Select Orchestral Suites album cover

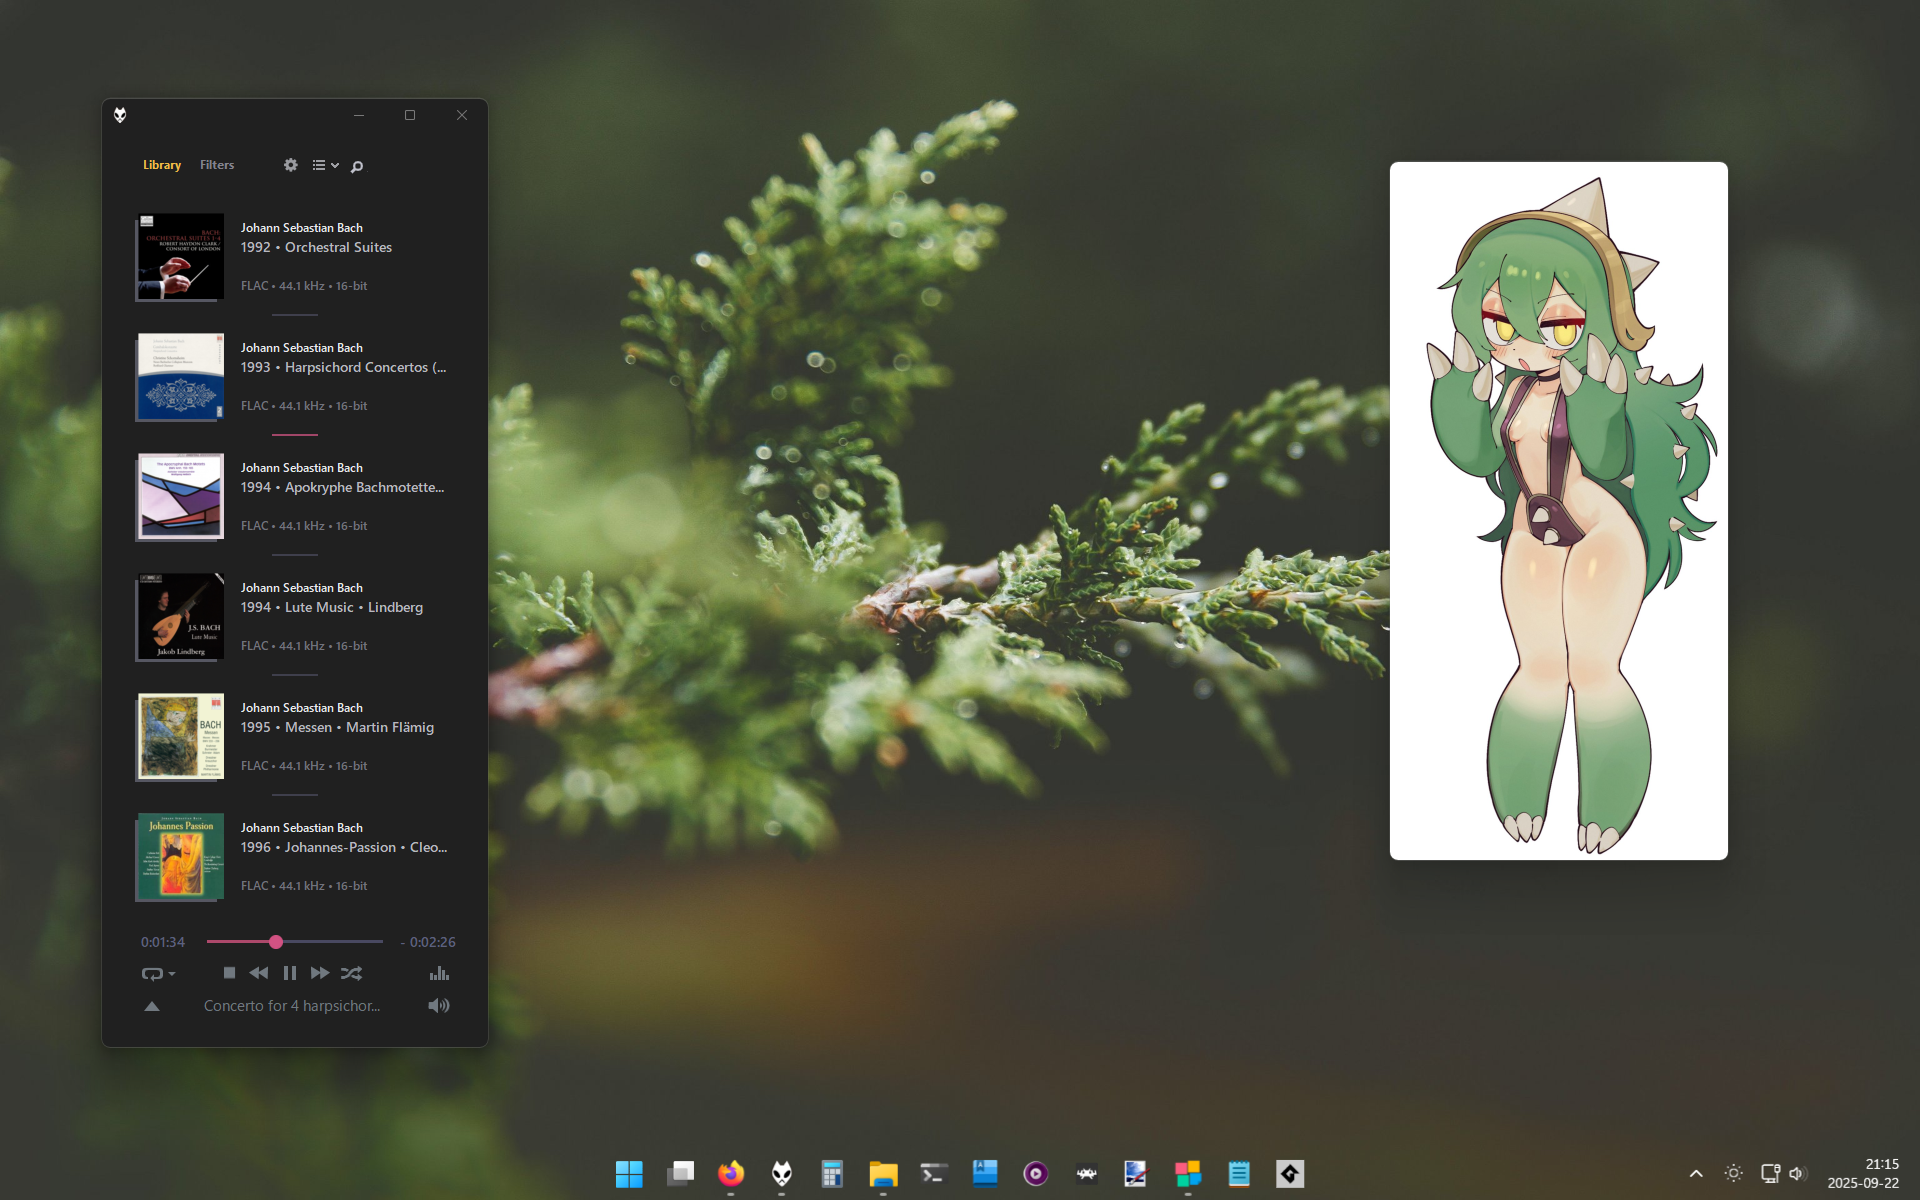pyautogui.click(x=180, y=257)
